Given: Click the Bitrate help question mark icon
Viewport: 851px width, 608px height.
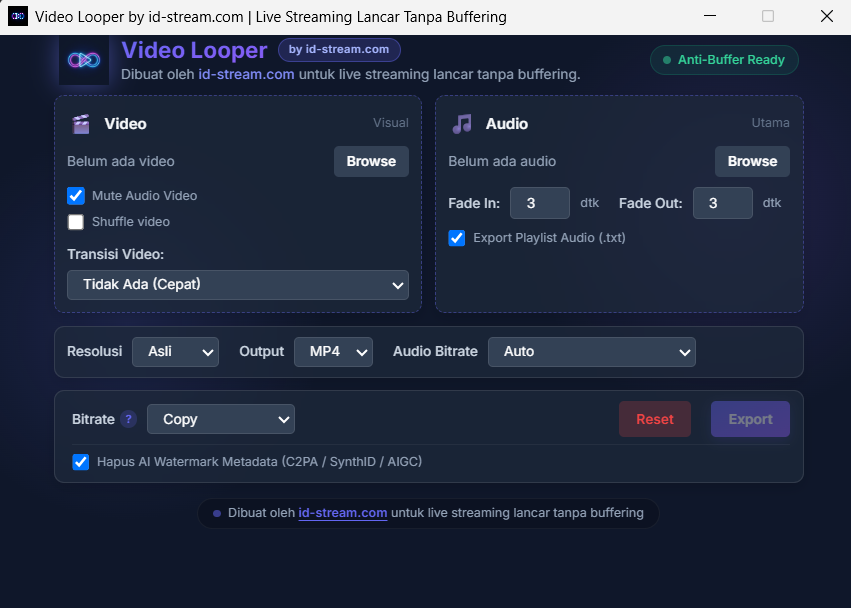Looking at the screenshot, I should coord(129,419).
